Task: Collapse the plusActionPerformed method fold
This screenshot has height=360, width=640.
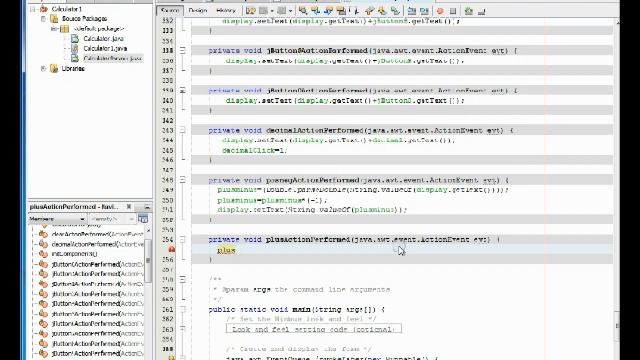Action: tap(183, 240)
